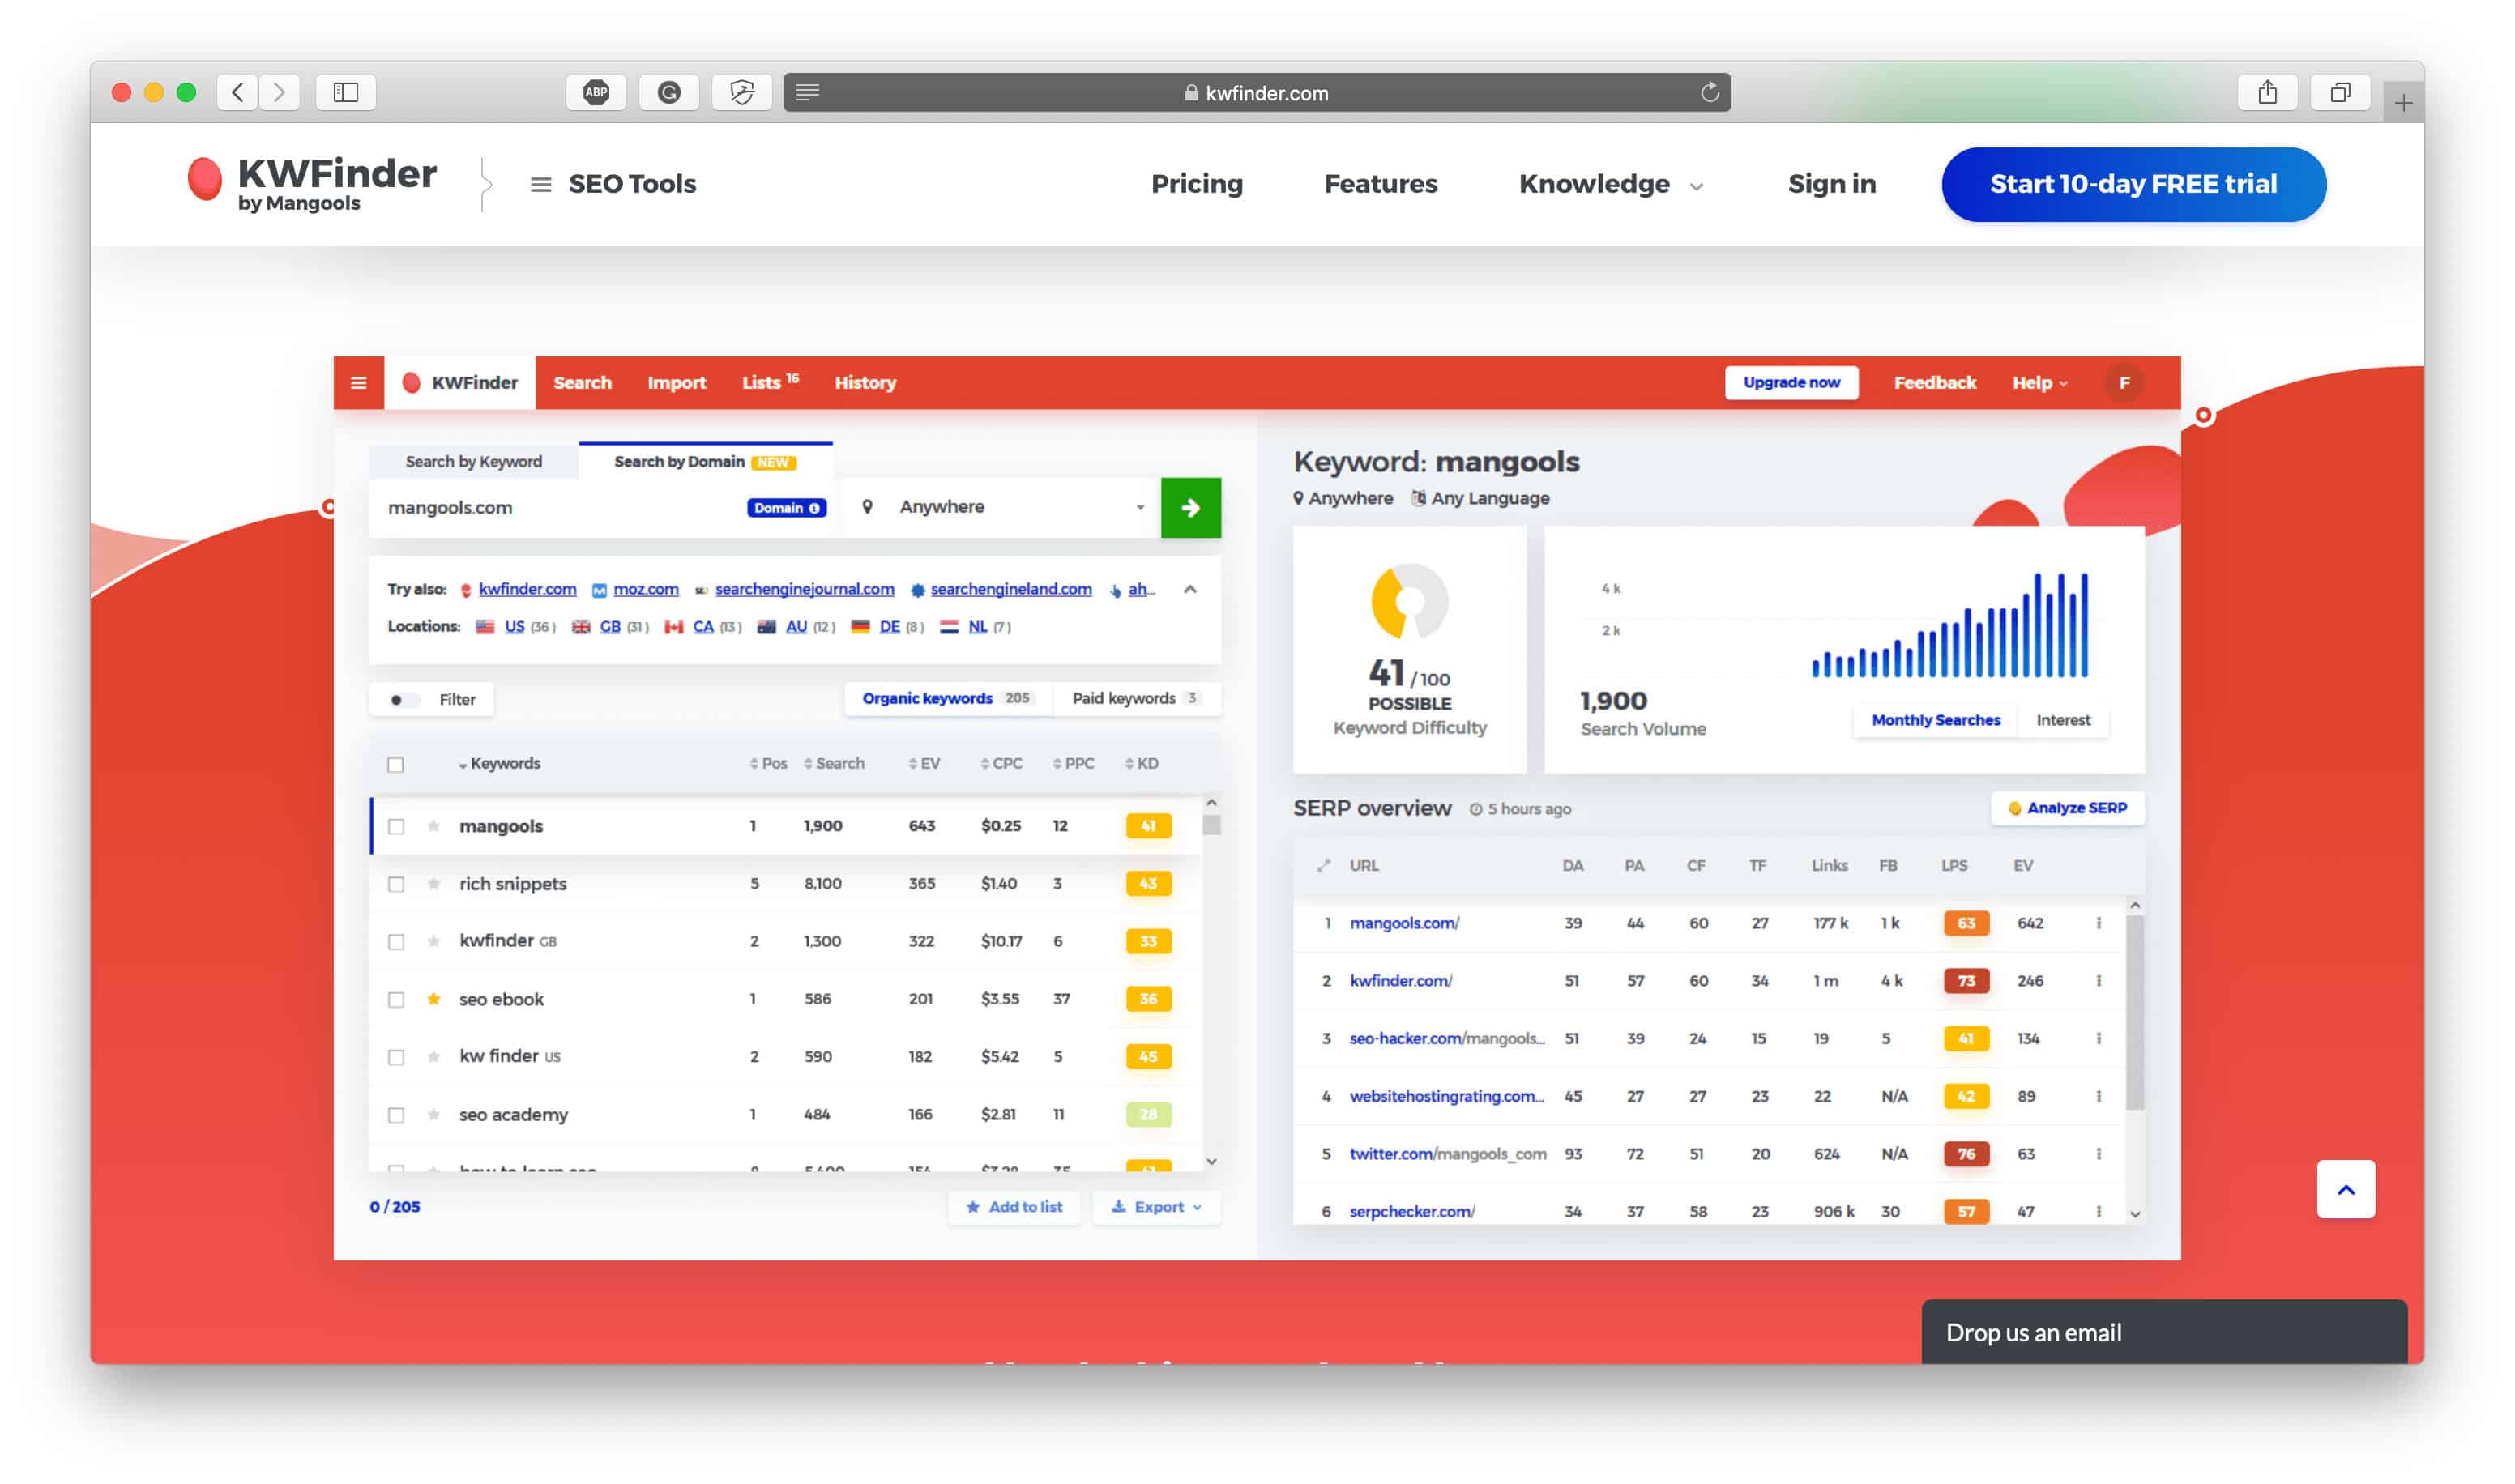Click the Domain info badge
2515x1484 pixels.
click(786, 508)
